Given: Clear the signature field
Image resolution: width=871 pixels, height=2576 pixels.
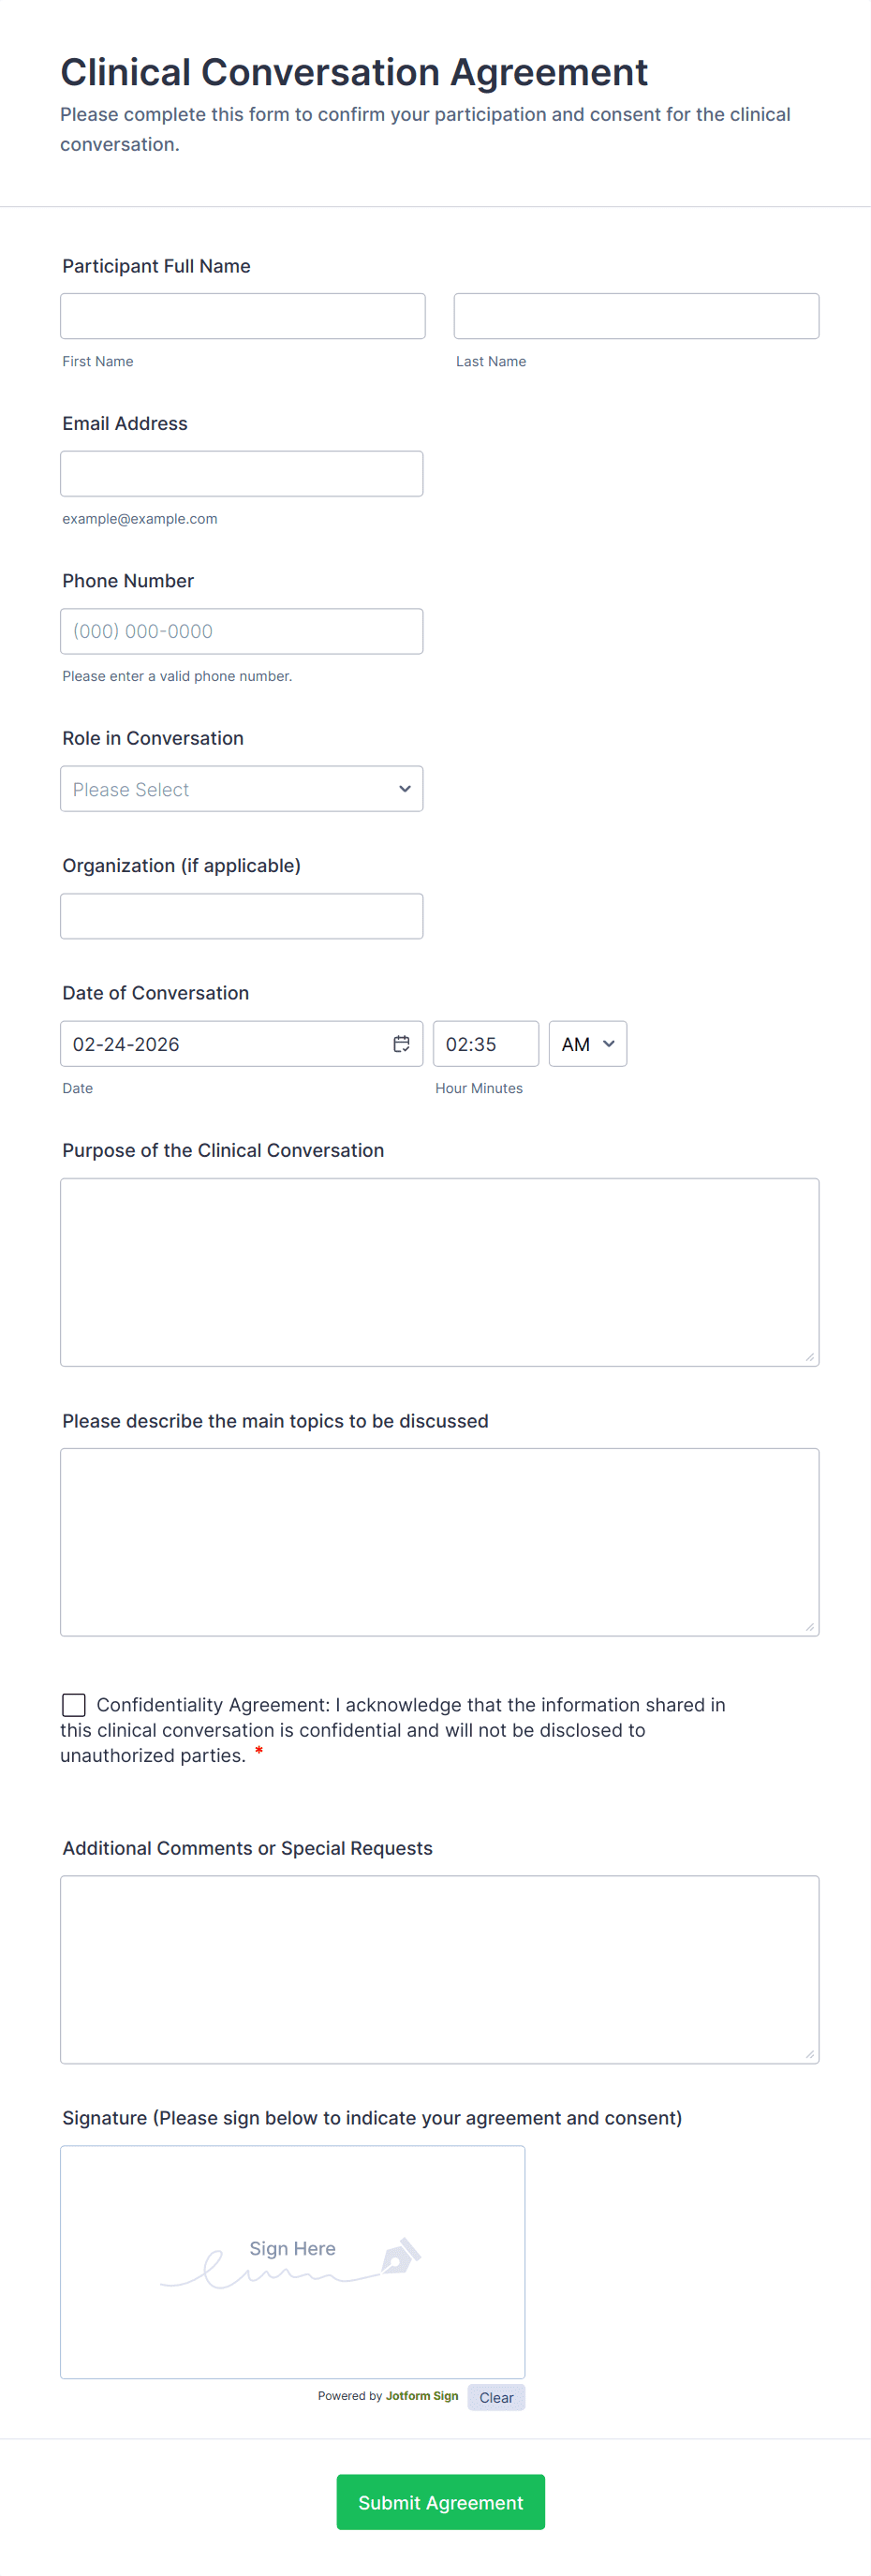Looking at the screenshot, I should click(x=496, y=2397).
